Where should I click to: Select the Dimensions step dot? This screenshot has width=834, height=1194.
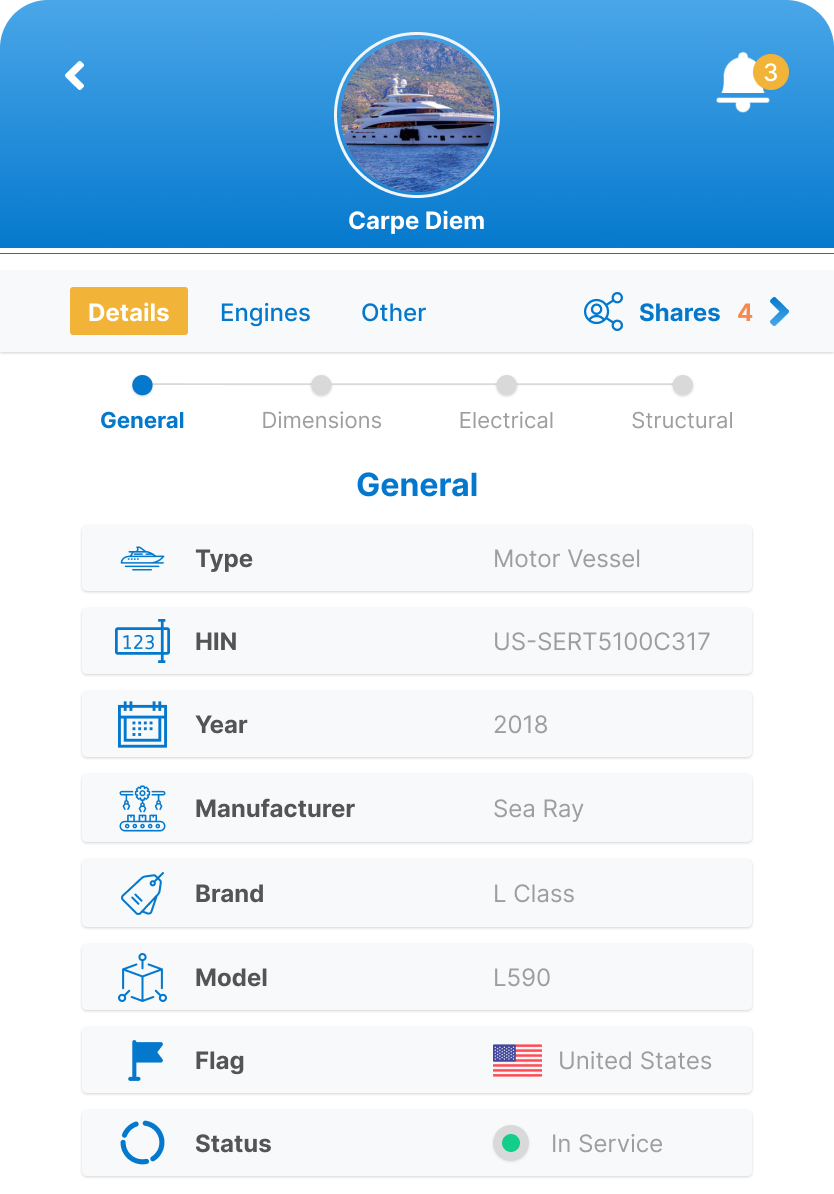(x=321, y=385)
